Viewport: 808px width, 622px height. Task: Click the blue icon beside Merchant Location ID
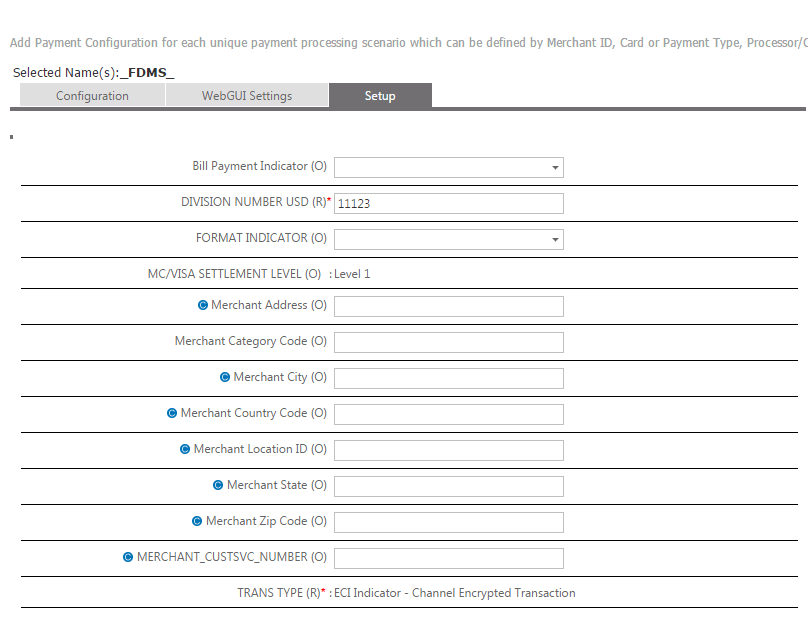[x=185, y=449]
